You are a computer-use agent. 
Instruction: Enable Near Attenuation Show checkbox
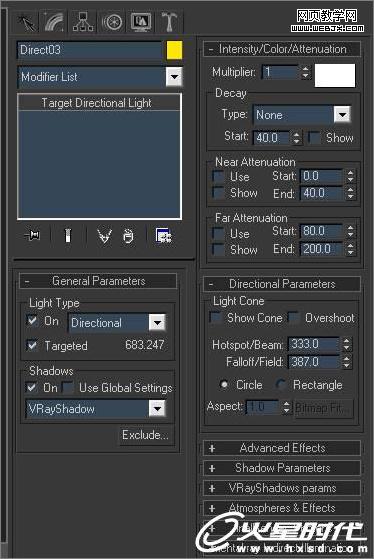pyautogui.click(x=218, y=193)
